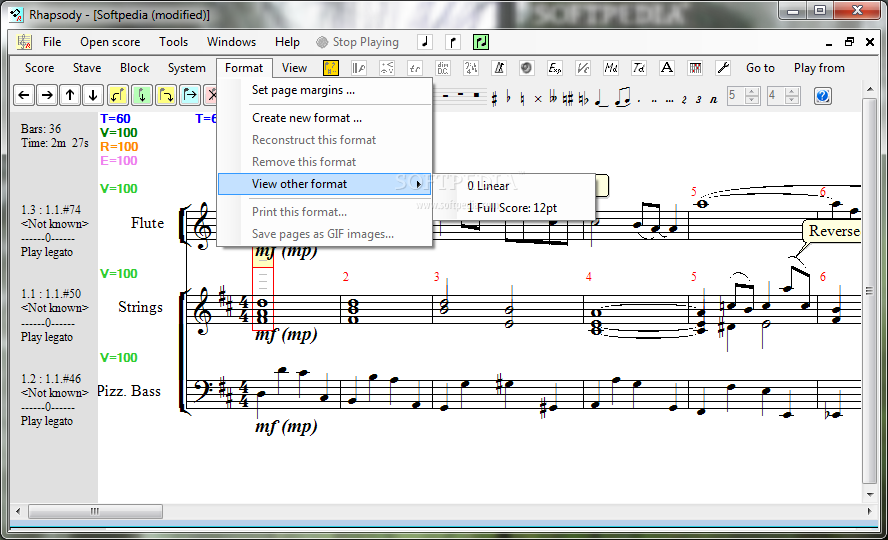
Task: Click the green note-down arrow icon
Action: coord(142,95)
